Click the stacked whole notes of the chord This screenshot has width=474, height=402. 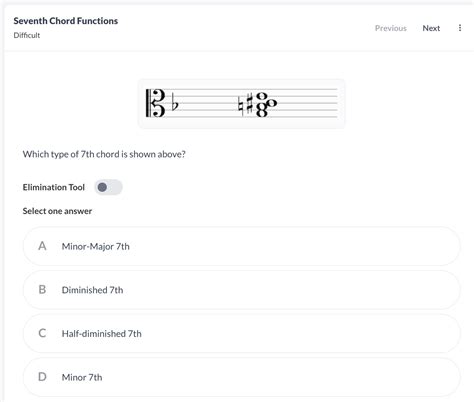[x=266, y=104]
